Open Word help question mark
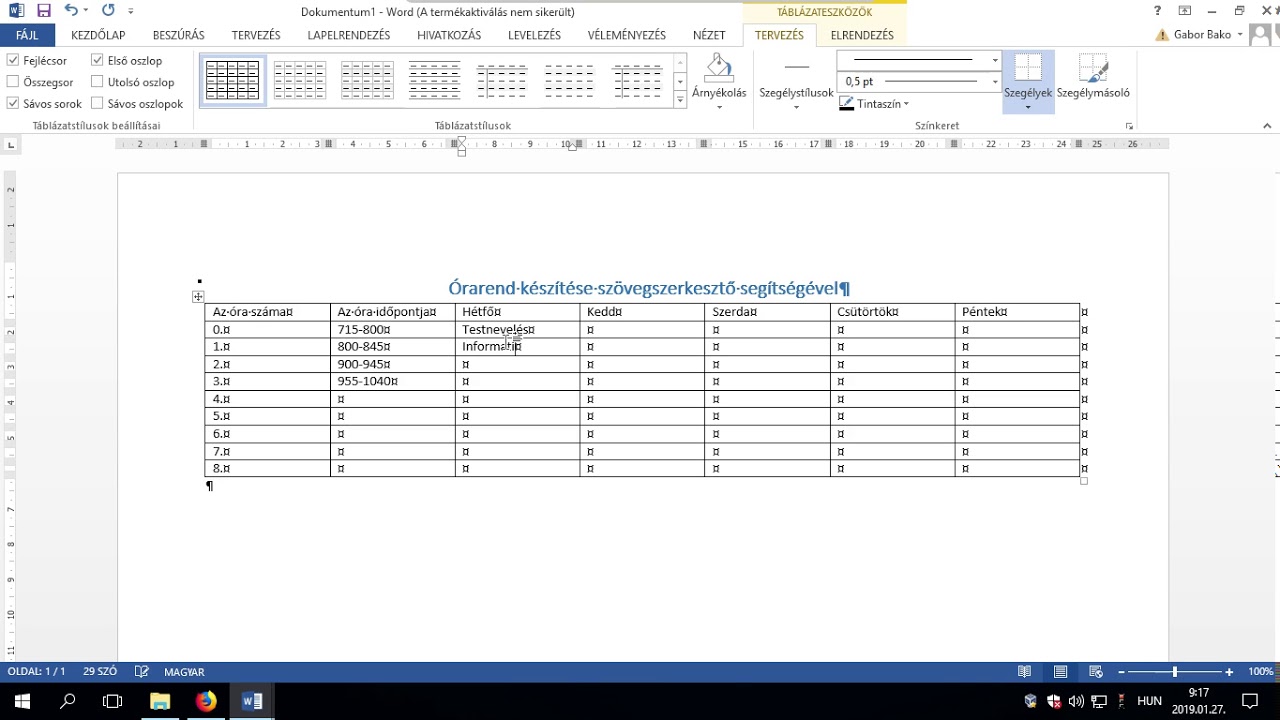This screenshot has width=1280, height=720. pos(1157,11)
